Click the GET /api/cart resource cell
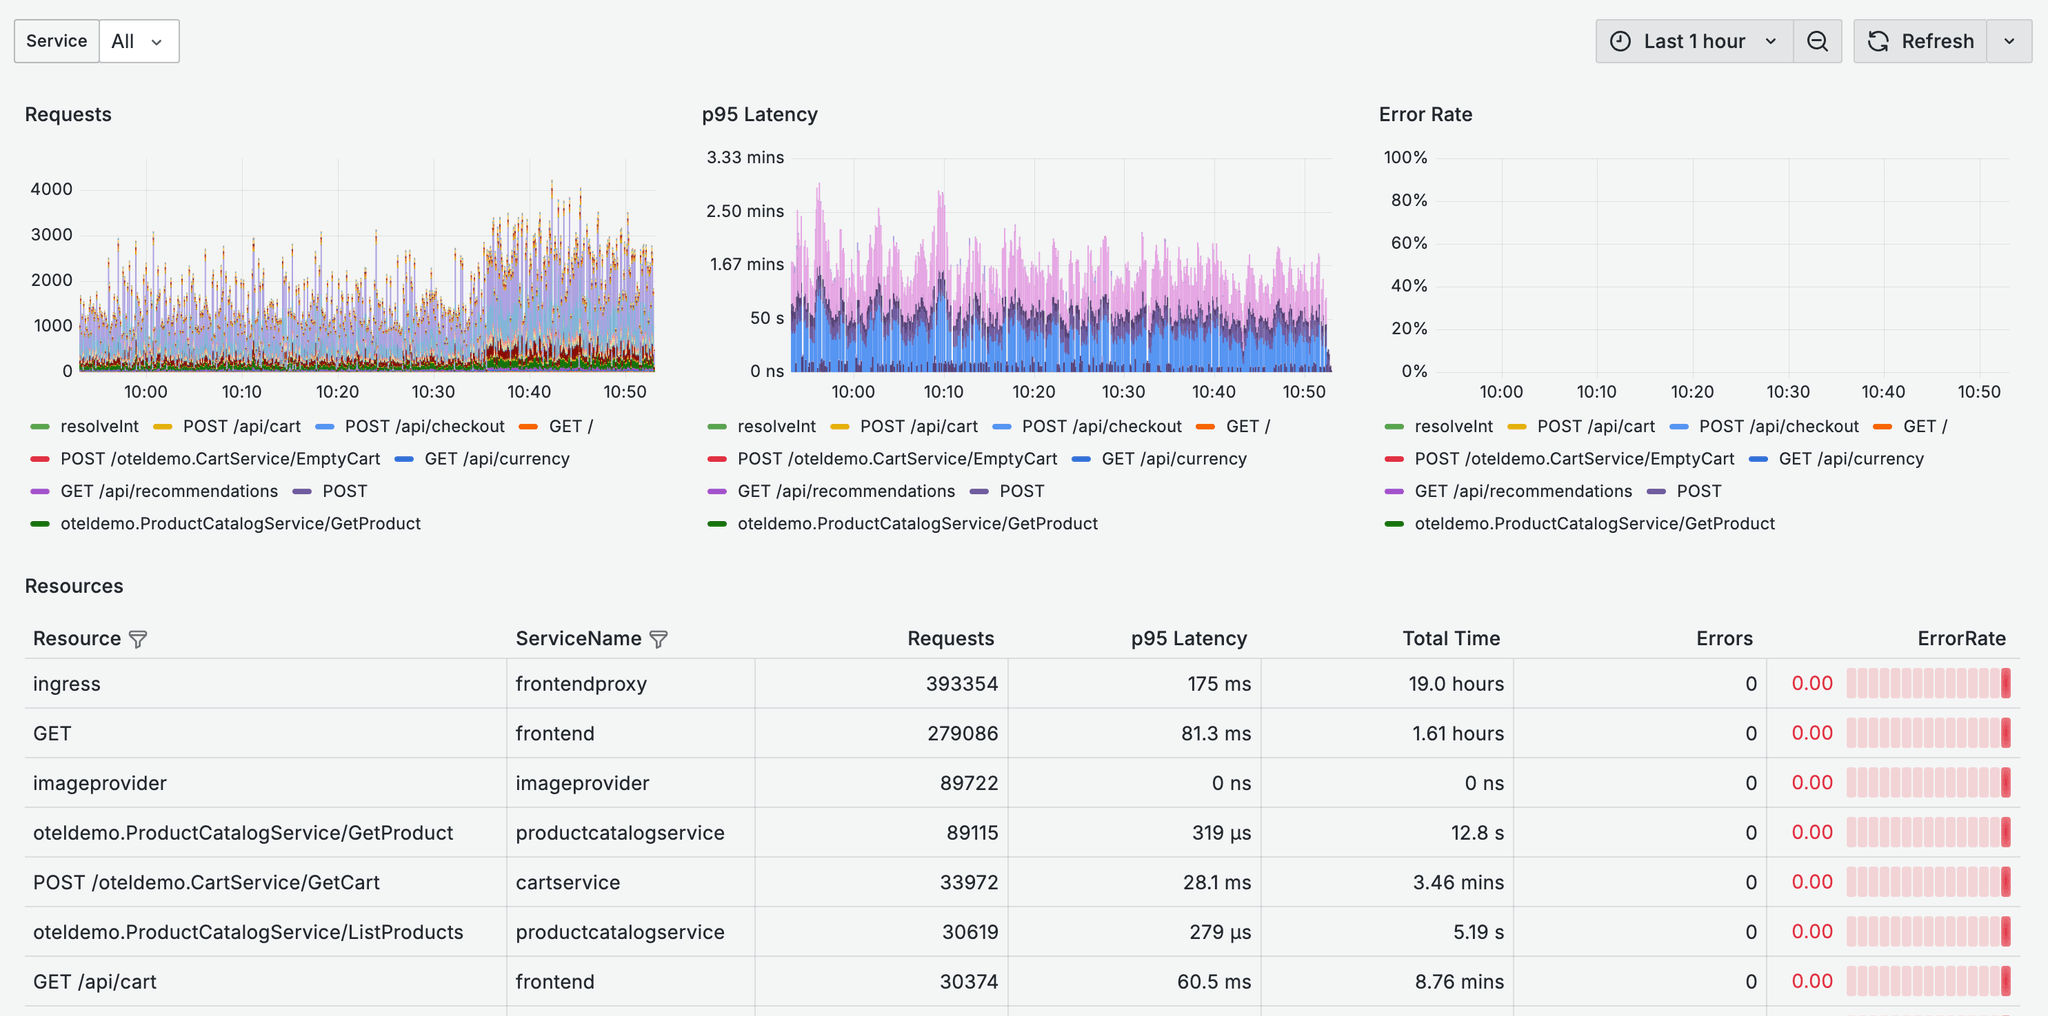The height and width of the screenshot is (1016, 2048). 265,982
